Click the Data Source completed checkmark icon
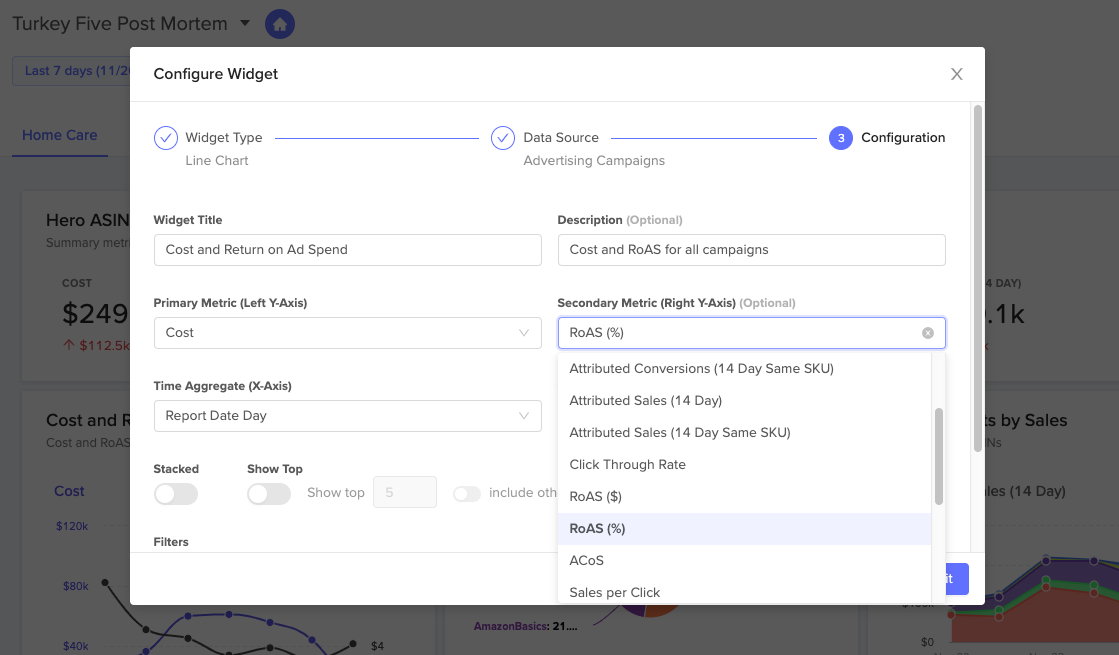Image resolution: width=1119 pixels, height=655 pixels. 503,137
